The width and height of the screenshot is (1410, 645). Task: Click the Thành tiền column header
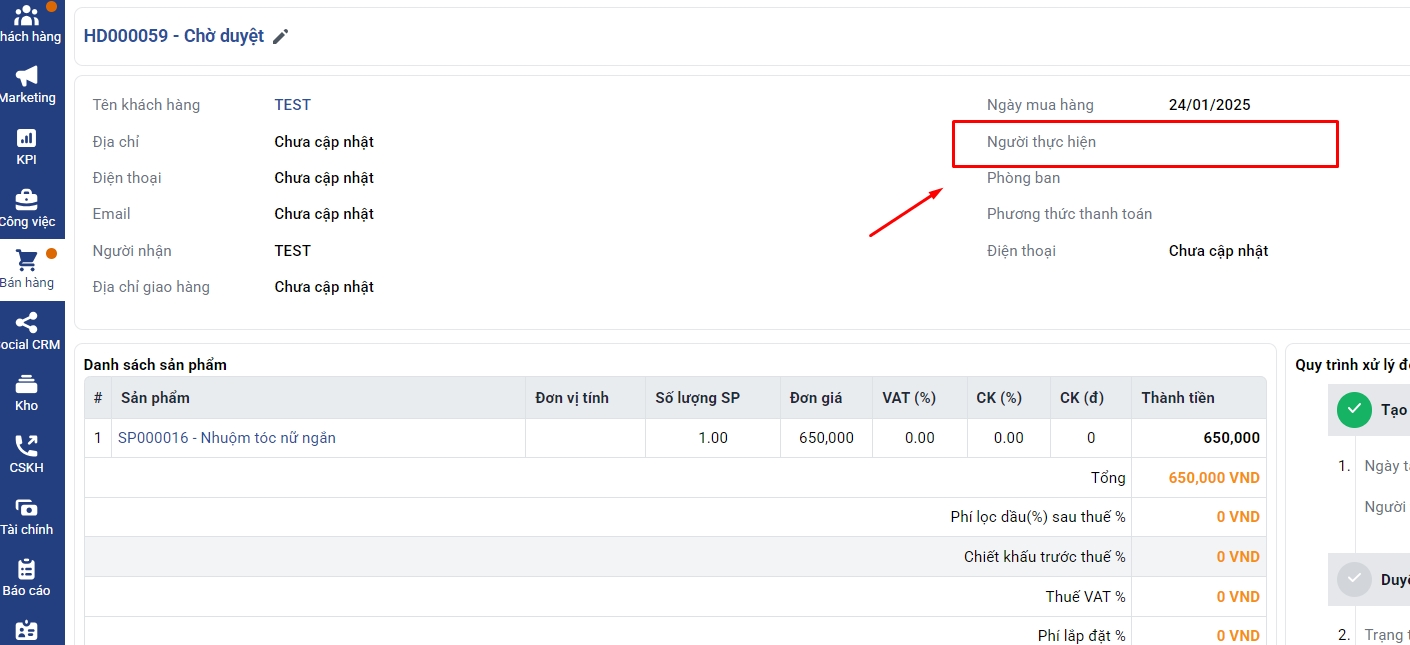[1178, 398]
